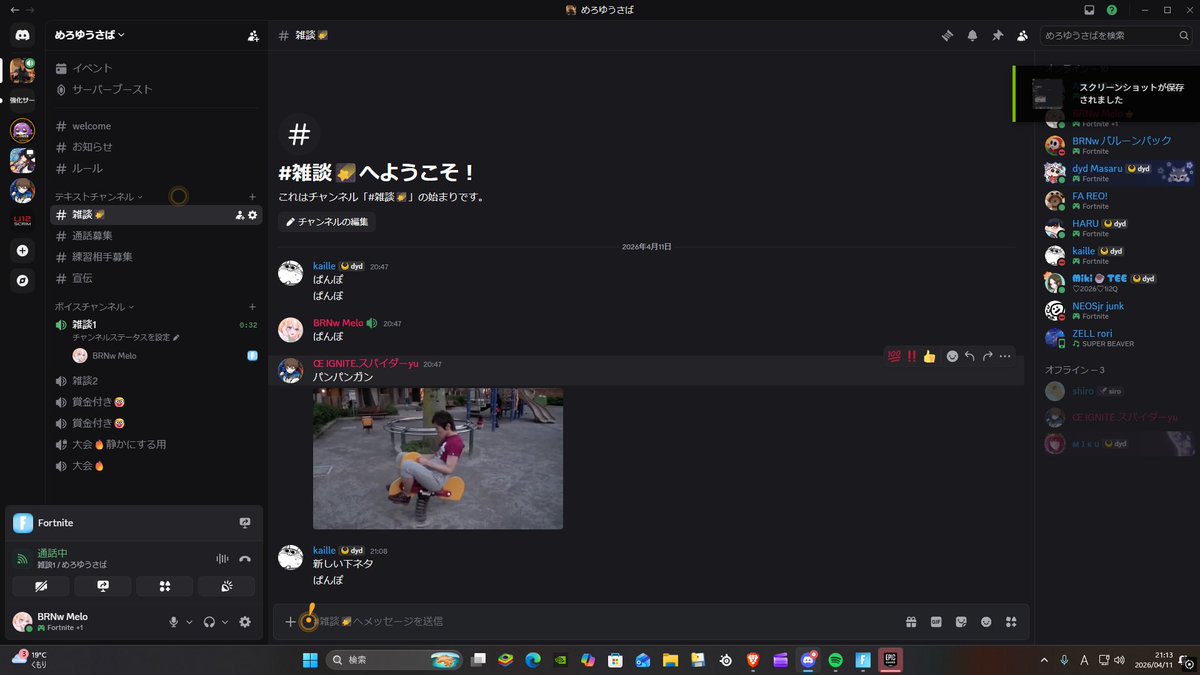Open Windows Start menu button
This screenshot has width=1200, height=675.
pyautogui.click(x=310, y=660)
